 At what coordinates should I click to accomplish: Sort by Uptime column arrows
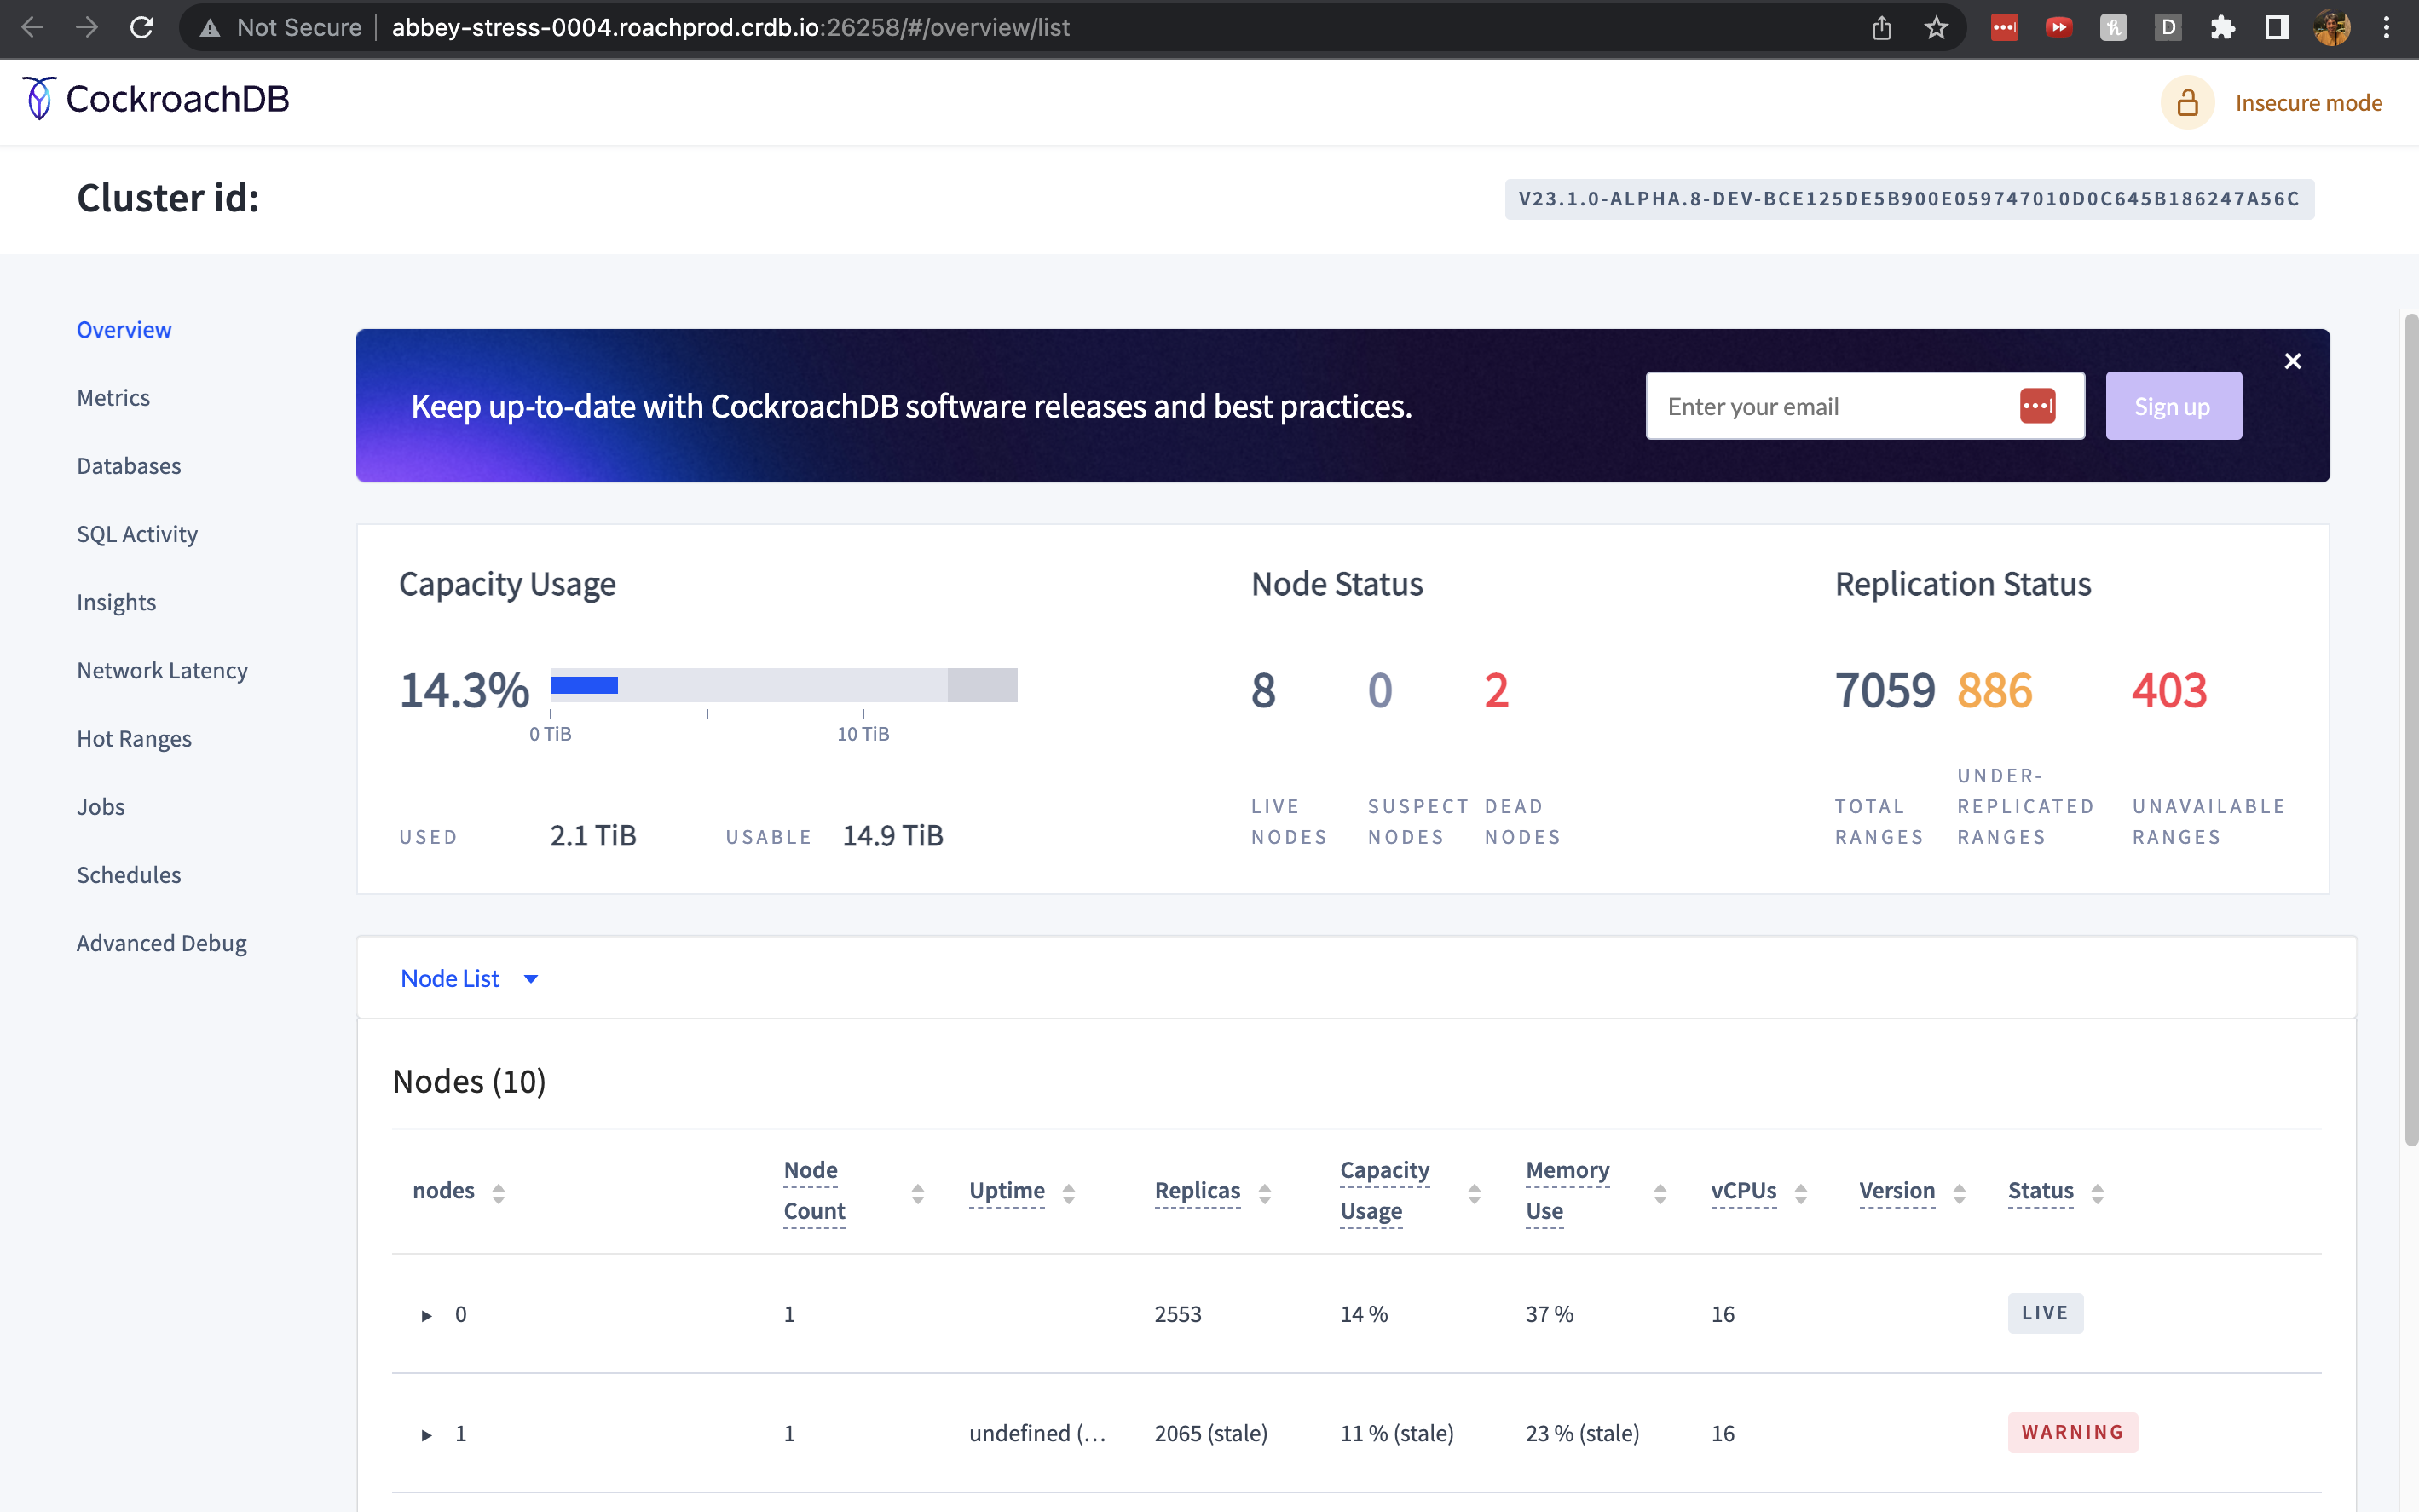[1068, 1193]
